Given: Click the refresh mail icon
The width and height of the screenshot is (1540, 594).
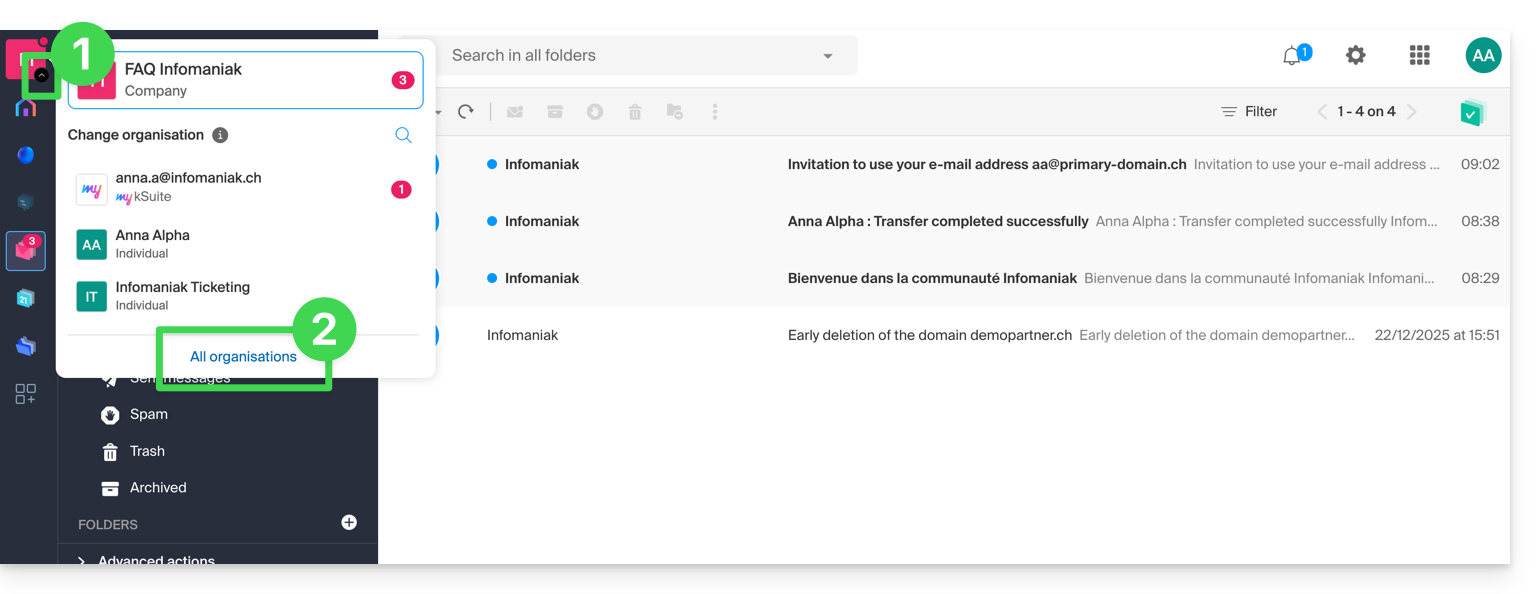Looking at the screenshot, I should click(x=466, y=112).
